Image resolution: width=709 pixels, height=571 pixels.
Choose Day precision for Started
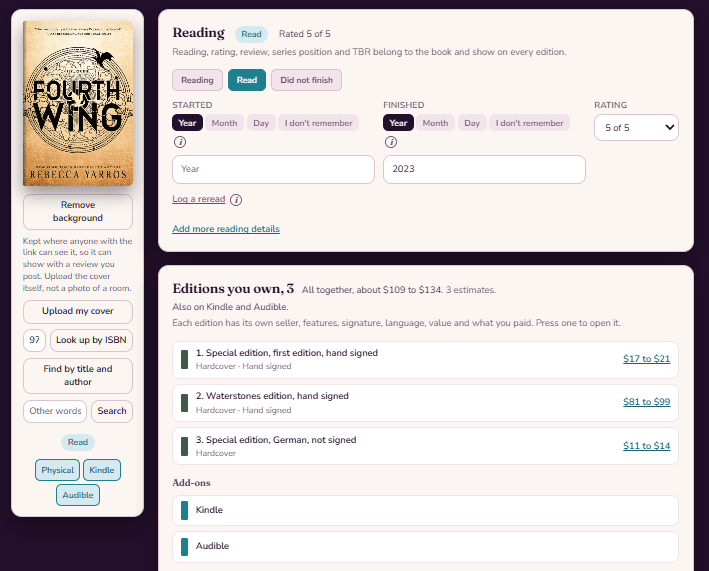[261, 123]
